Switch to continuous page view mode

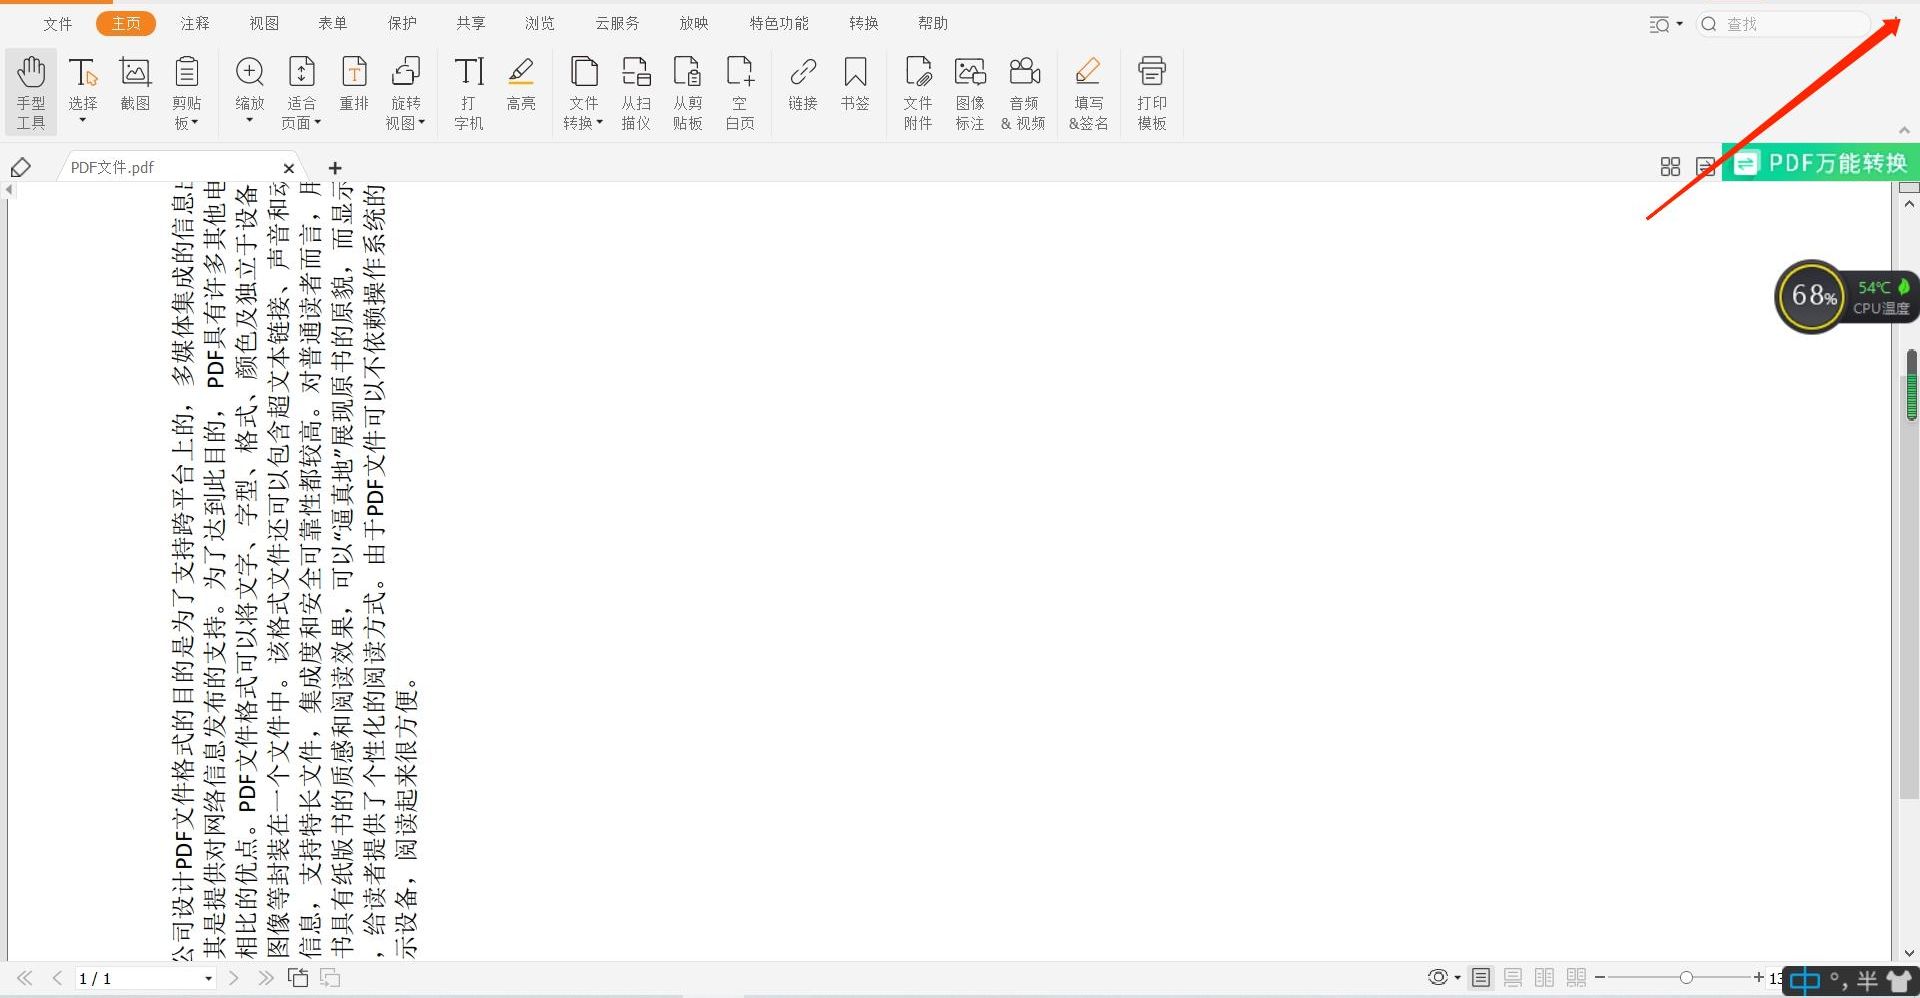(x=1513, y=978)
